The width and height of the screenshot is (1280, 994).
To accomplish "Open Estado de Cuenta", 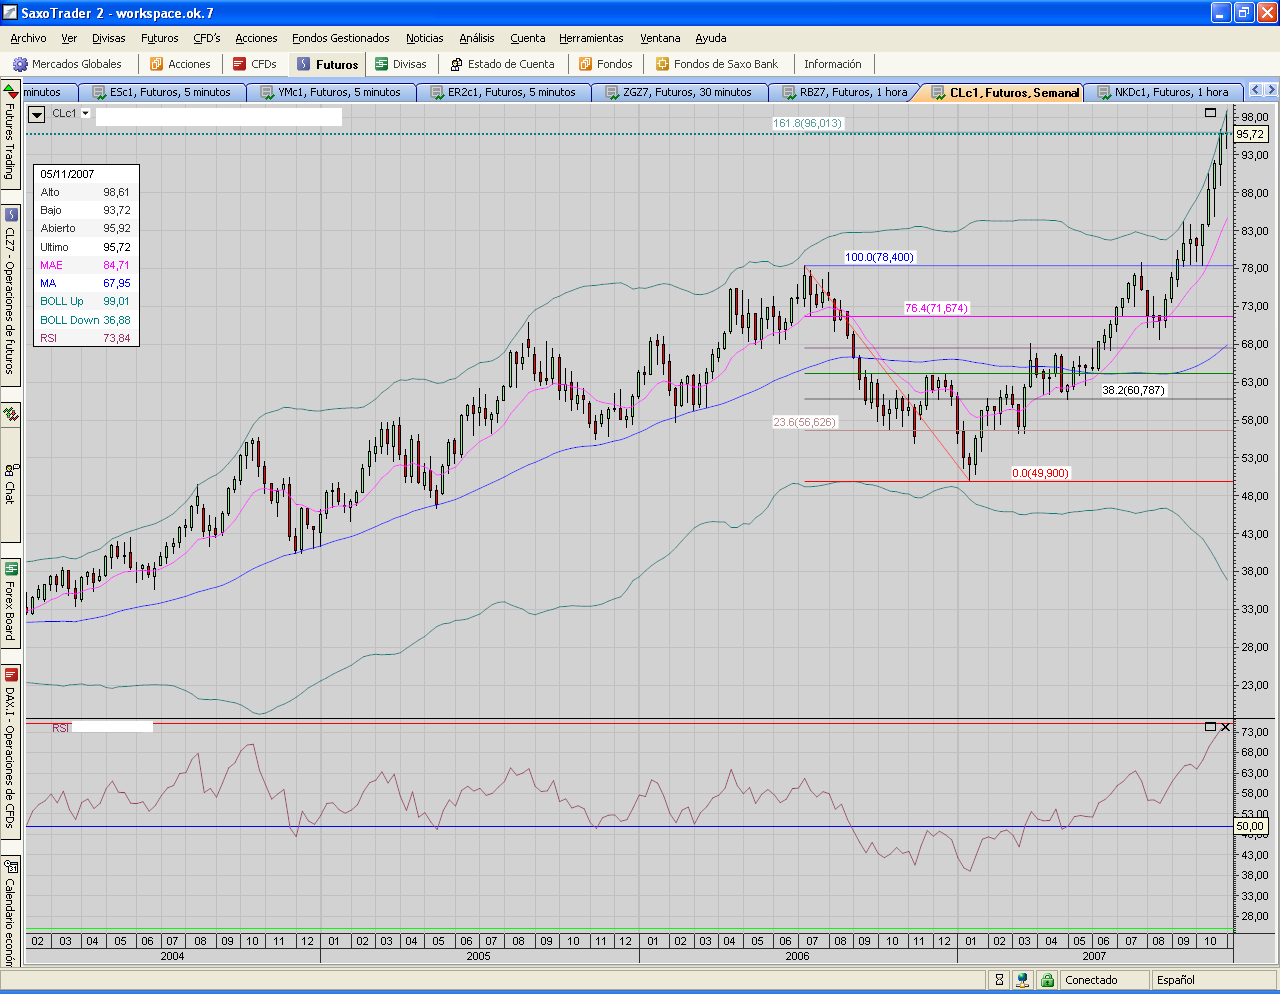I will click(502, 64).
